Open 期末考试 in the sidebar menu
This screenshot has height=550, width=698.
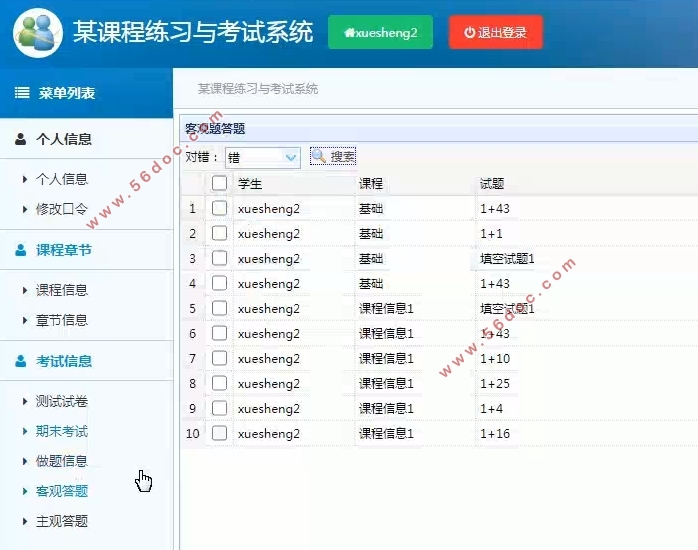[62, 431]
